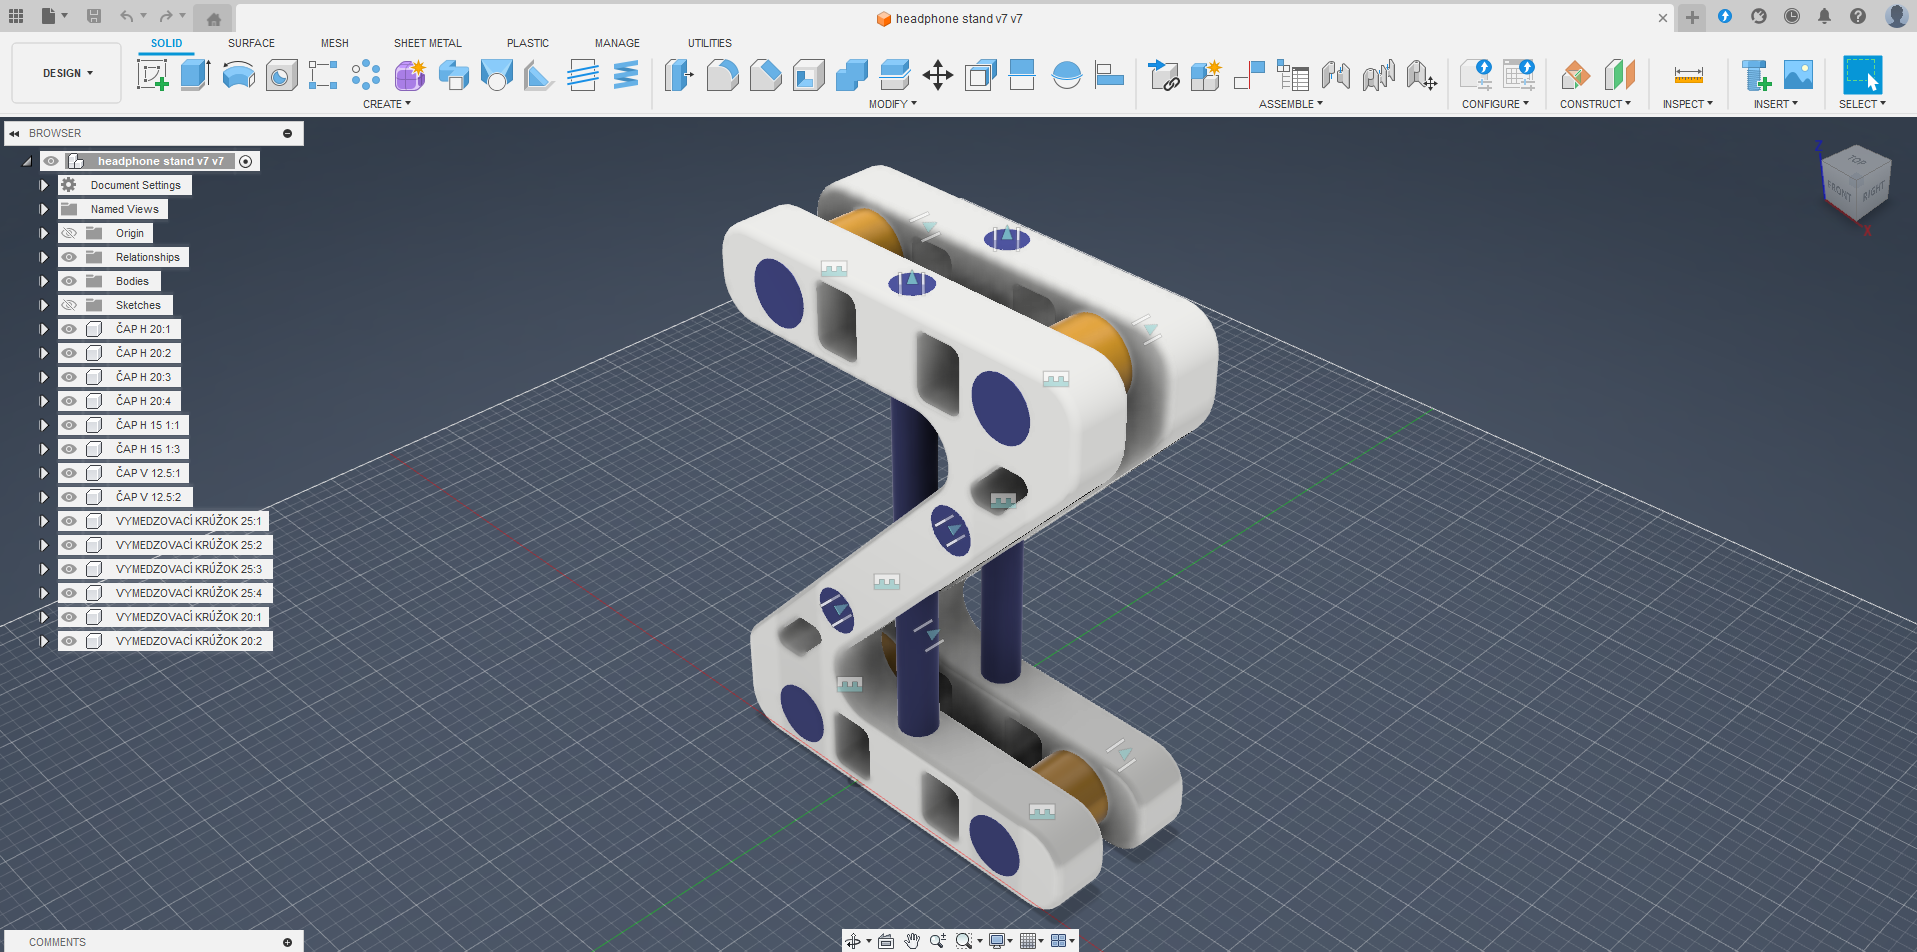This screenshot has height=952, width=1917.
Task: Click the Measure ruler icon
Action: click(x=1688, y=75)
